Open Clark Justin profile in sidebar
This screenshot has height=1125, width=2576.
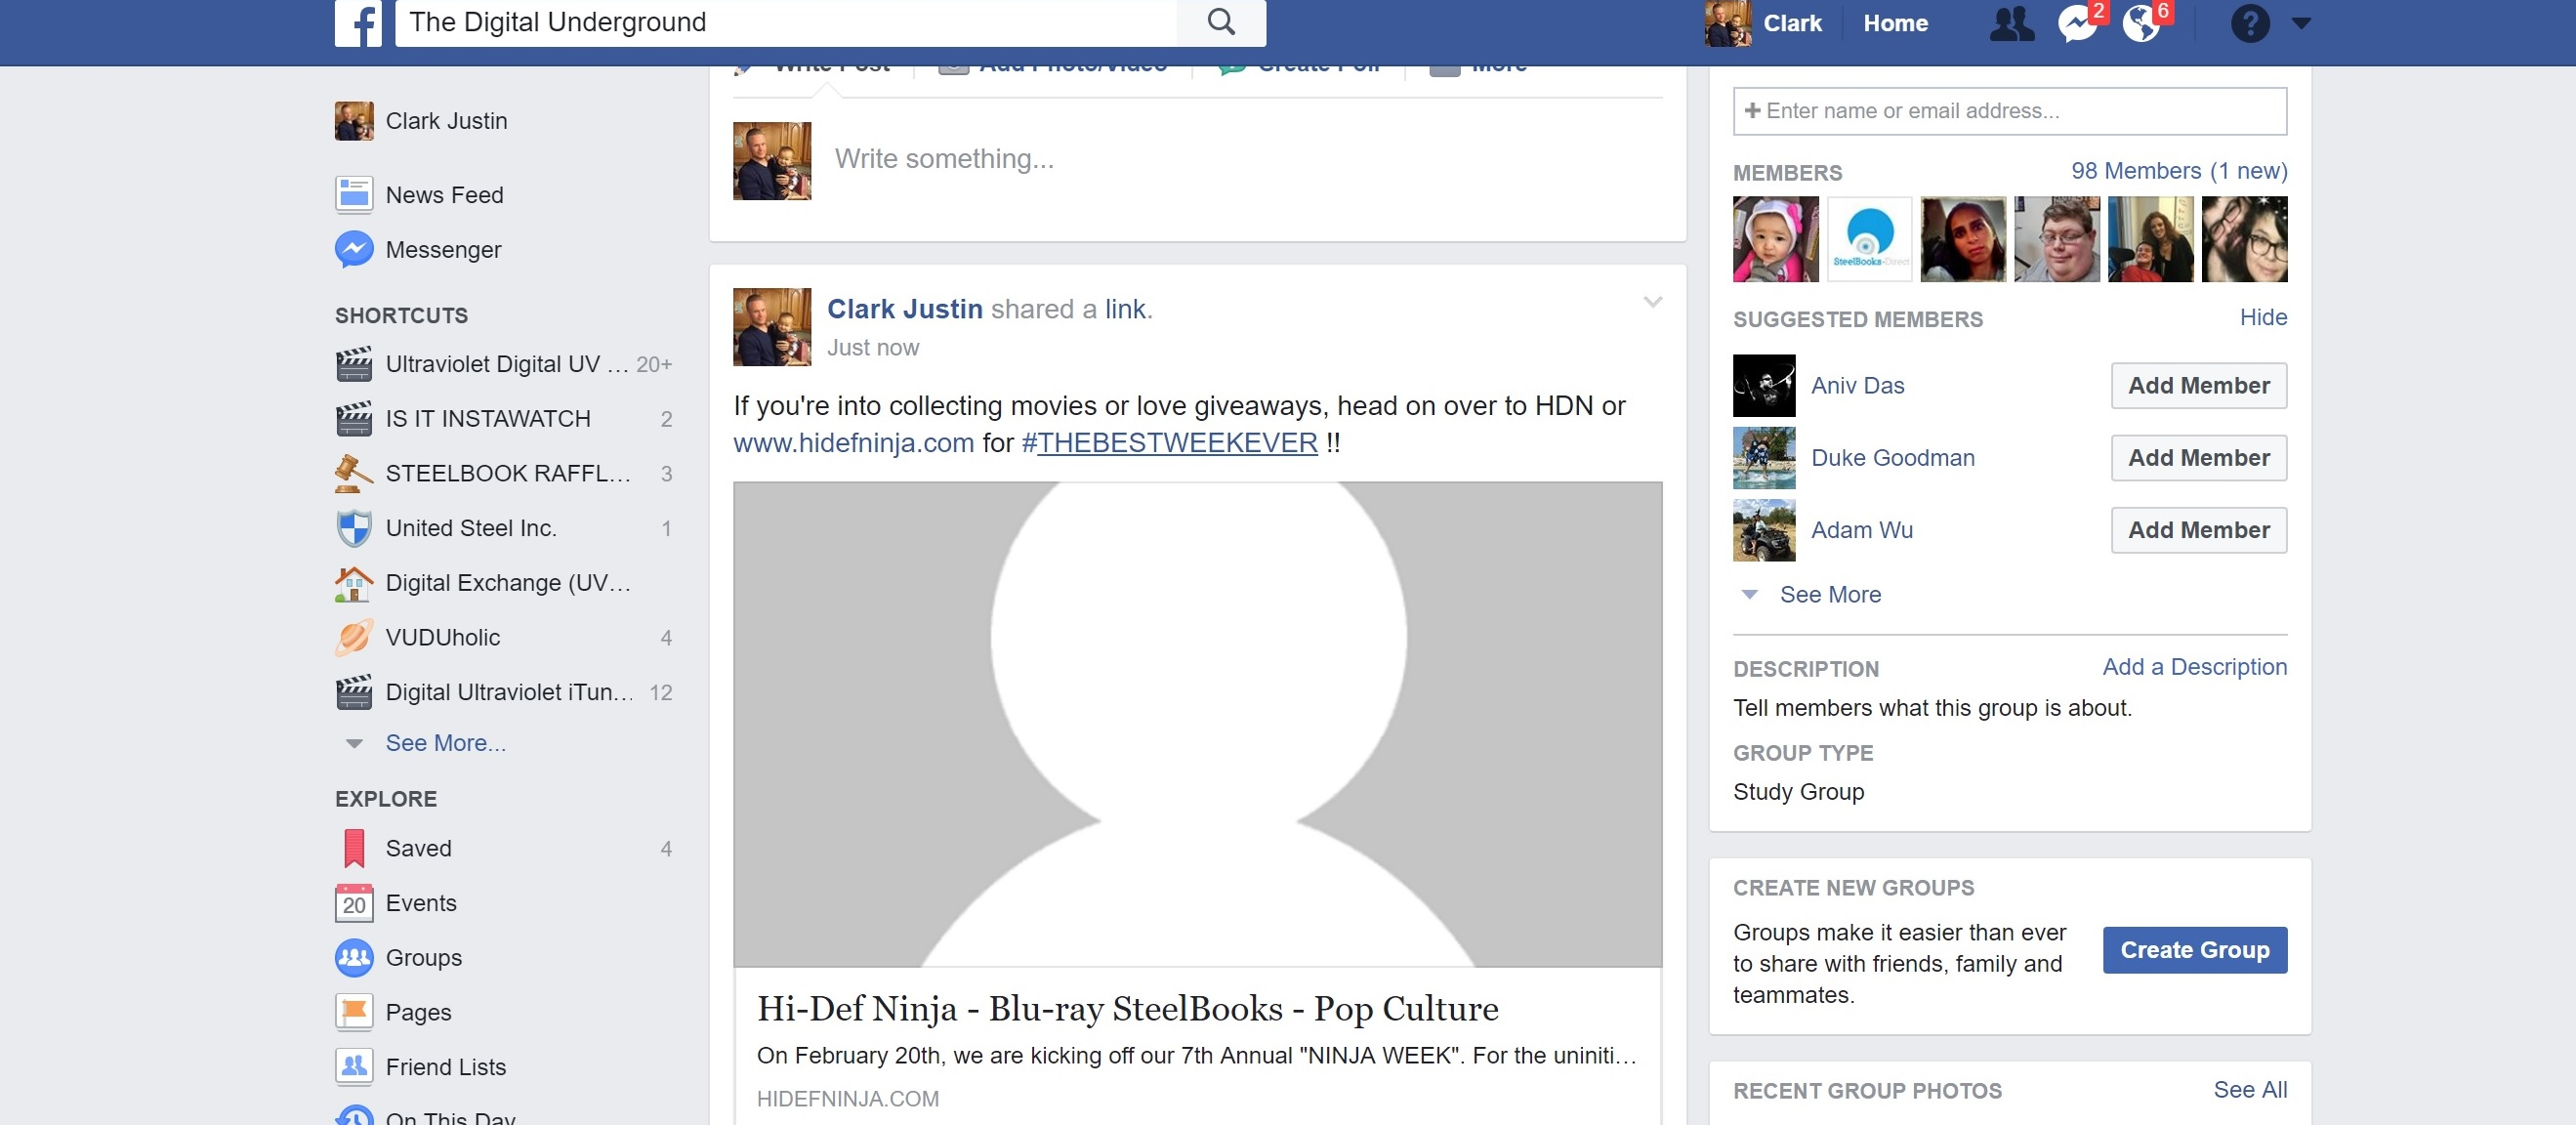[x=421, y=121]
